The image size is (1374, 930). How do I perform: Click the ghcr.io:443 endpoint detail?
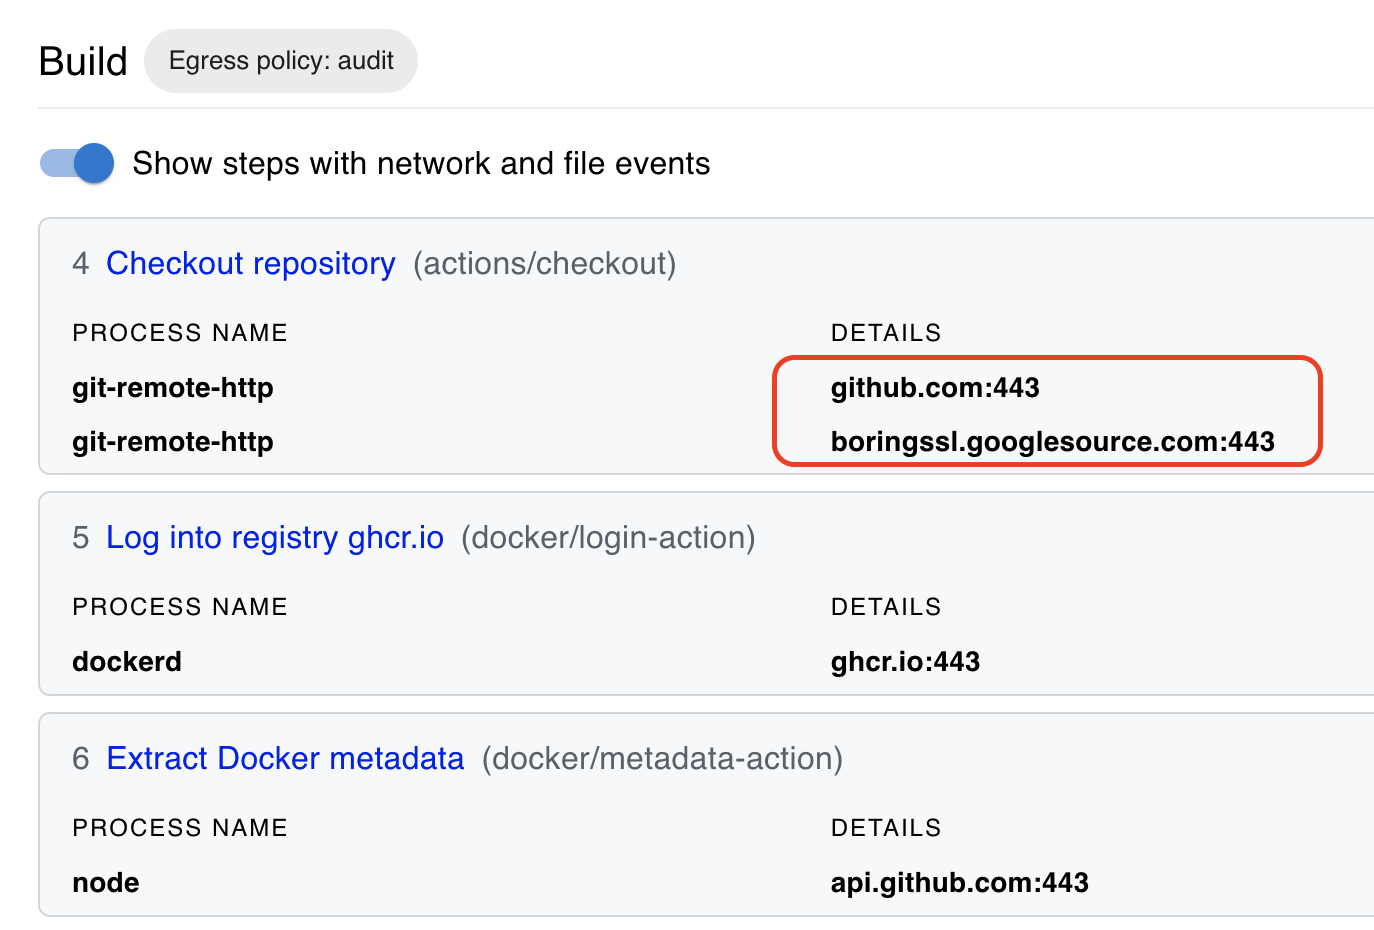click(x=905, y=662)
